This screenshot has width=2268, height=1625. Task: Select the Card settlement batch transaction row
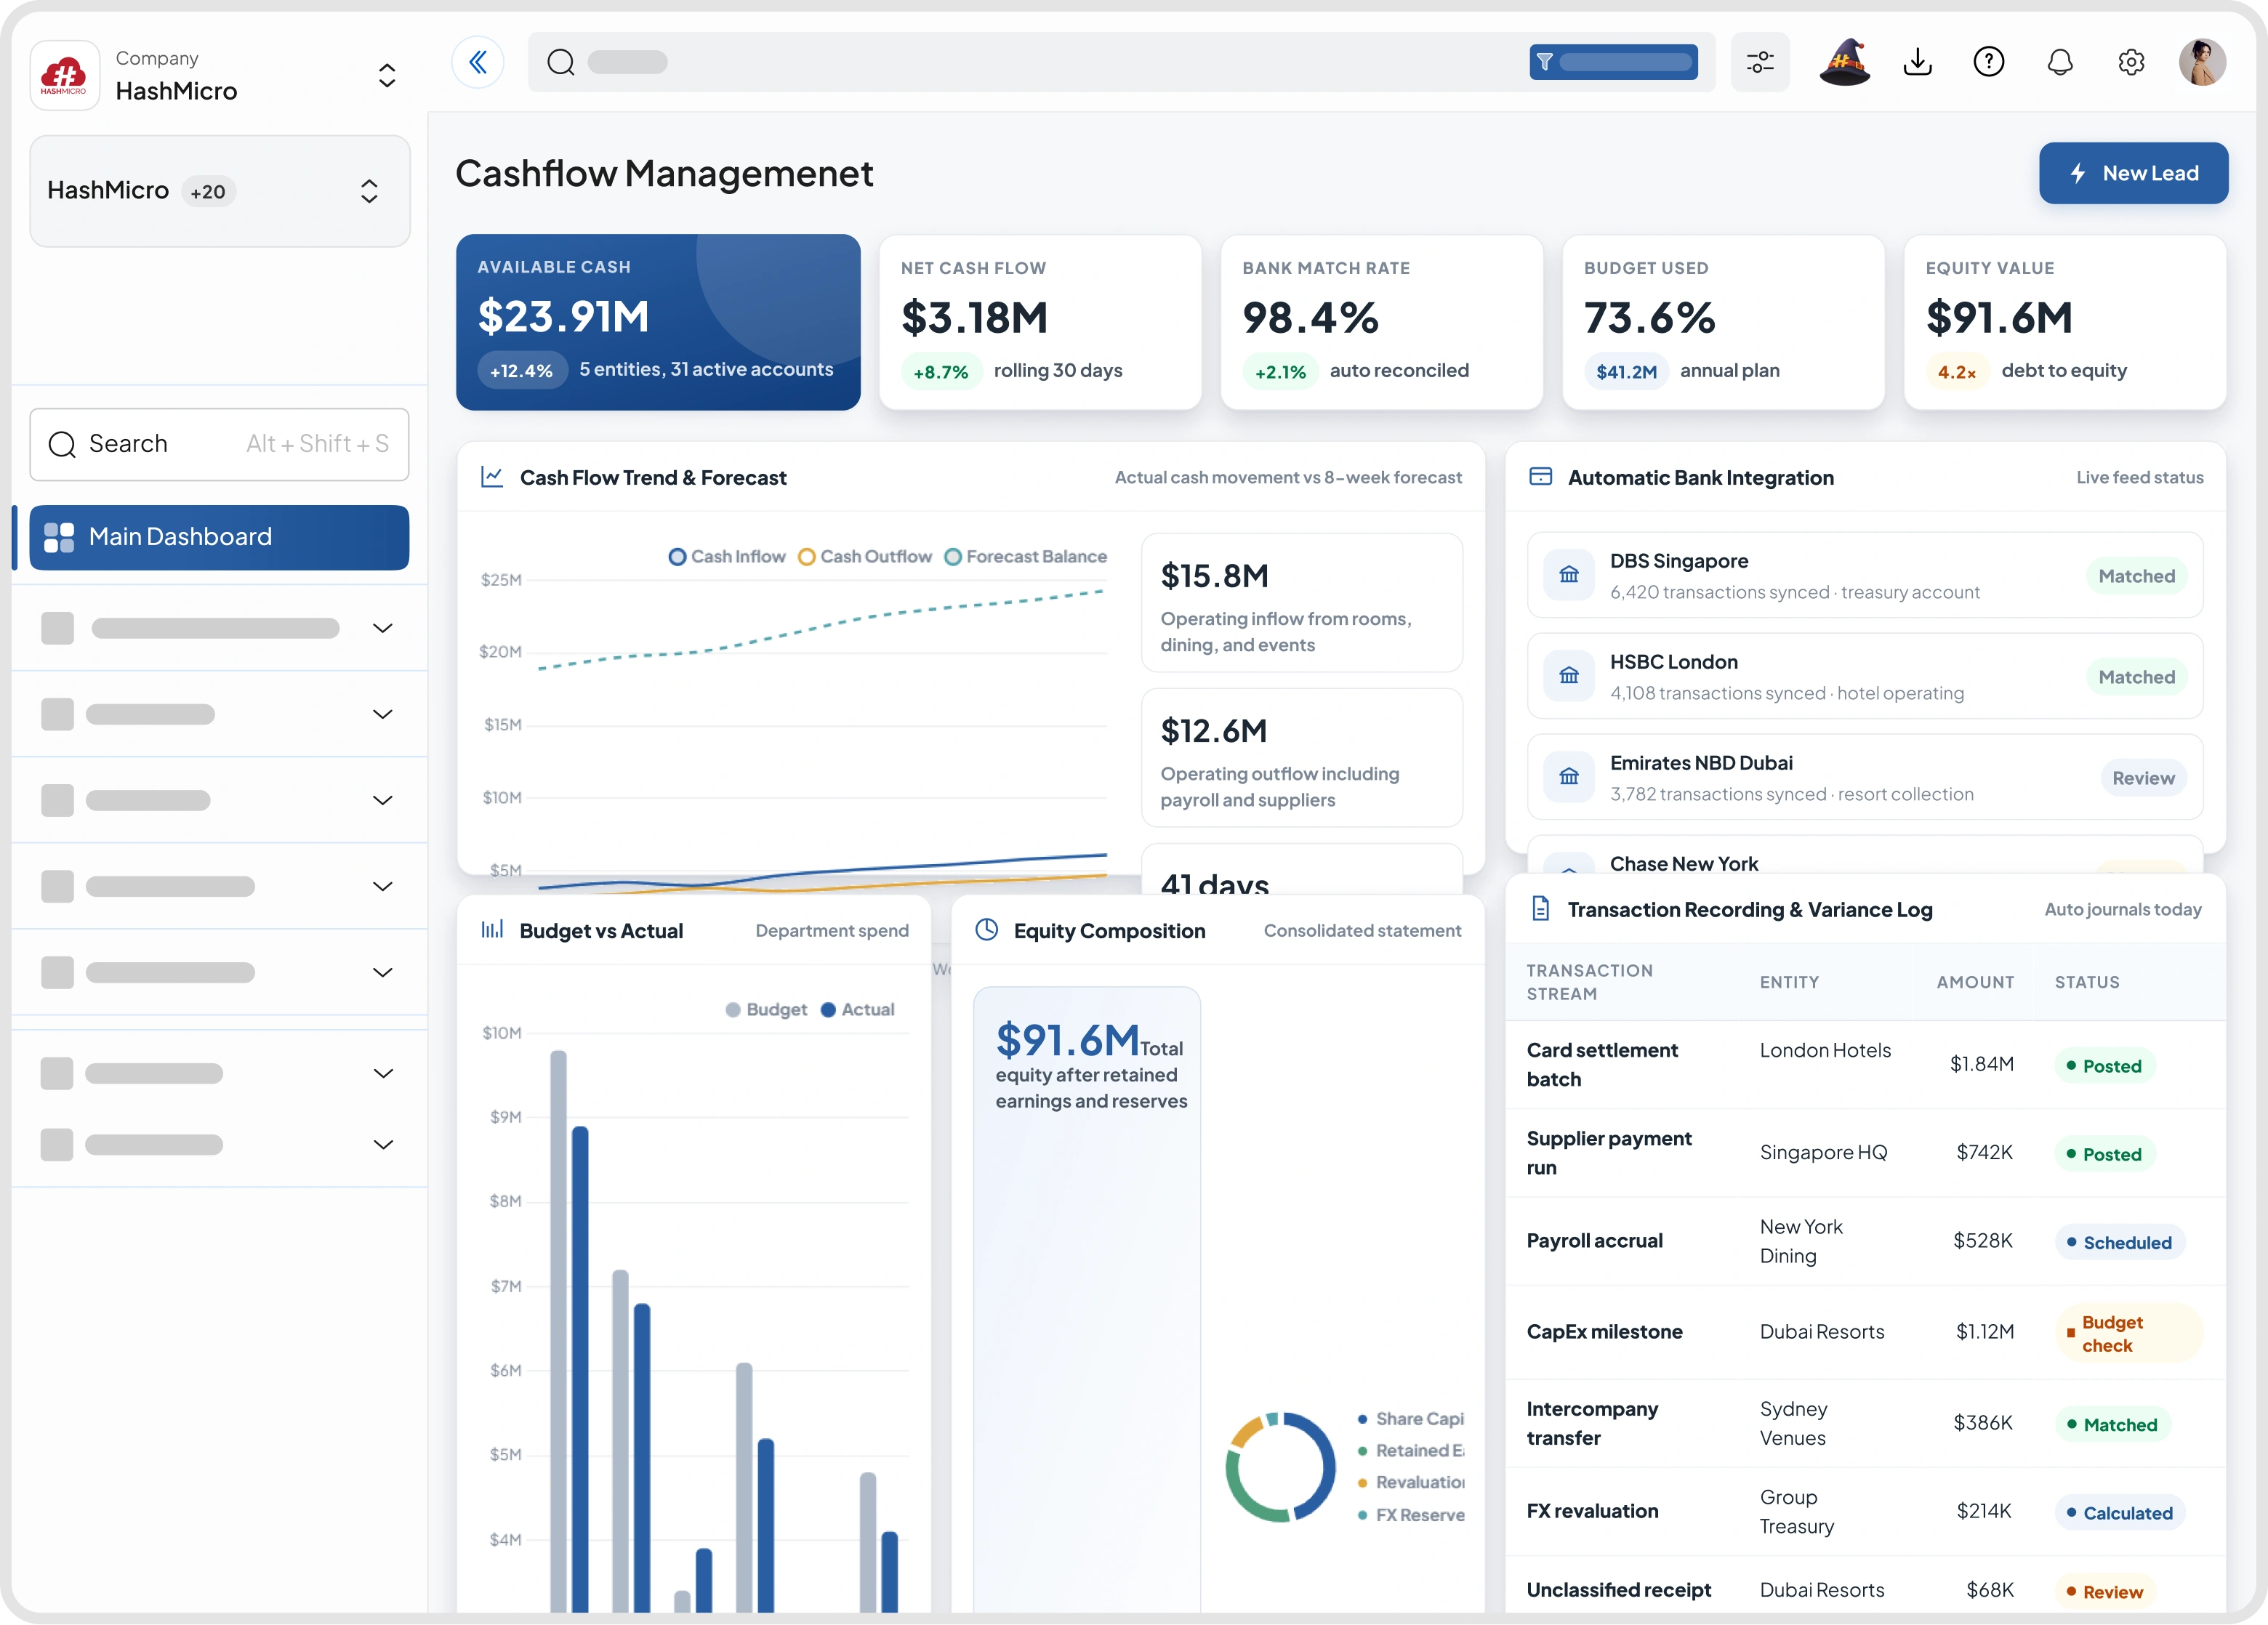tap(1865, 1064)
